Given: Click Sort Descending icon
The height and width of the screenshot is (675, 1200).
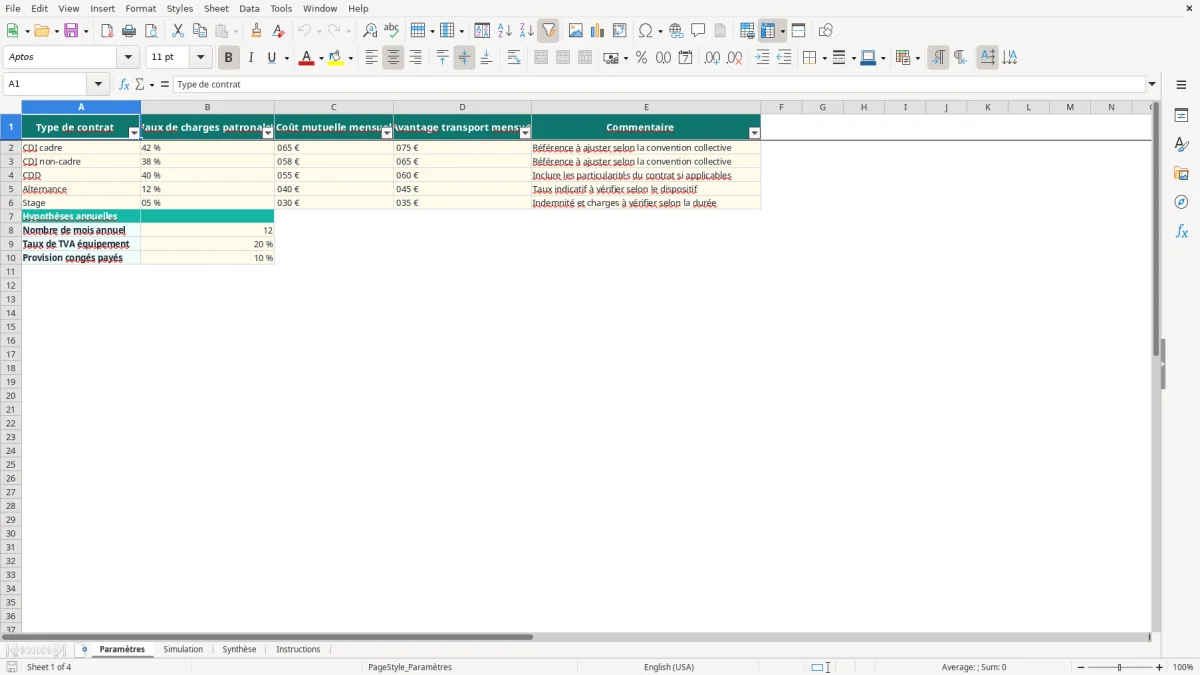Looking at the screenshot, I should [527, 31].
